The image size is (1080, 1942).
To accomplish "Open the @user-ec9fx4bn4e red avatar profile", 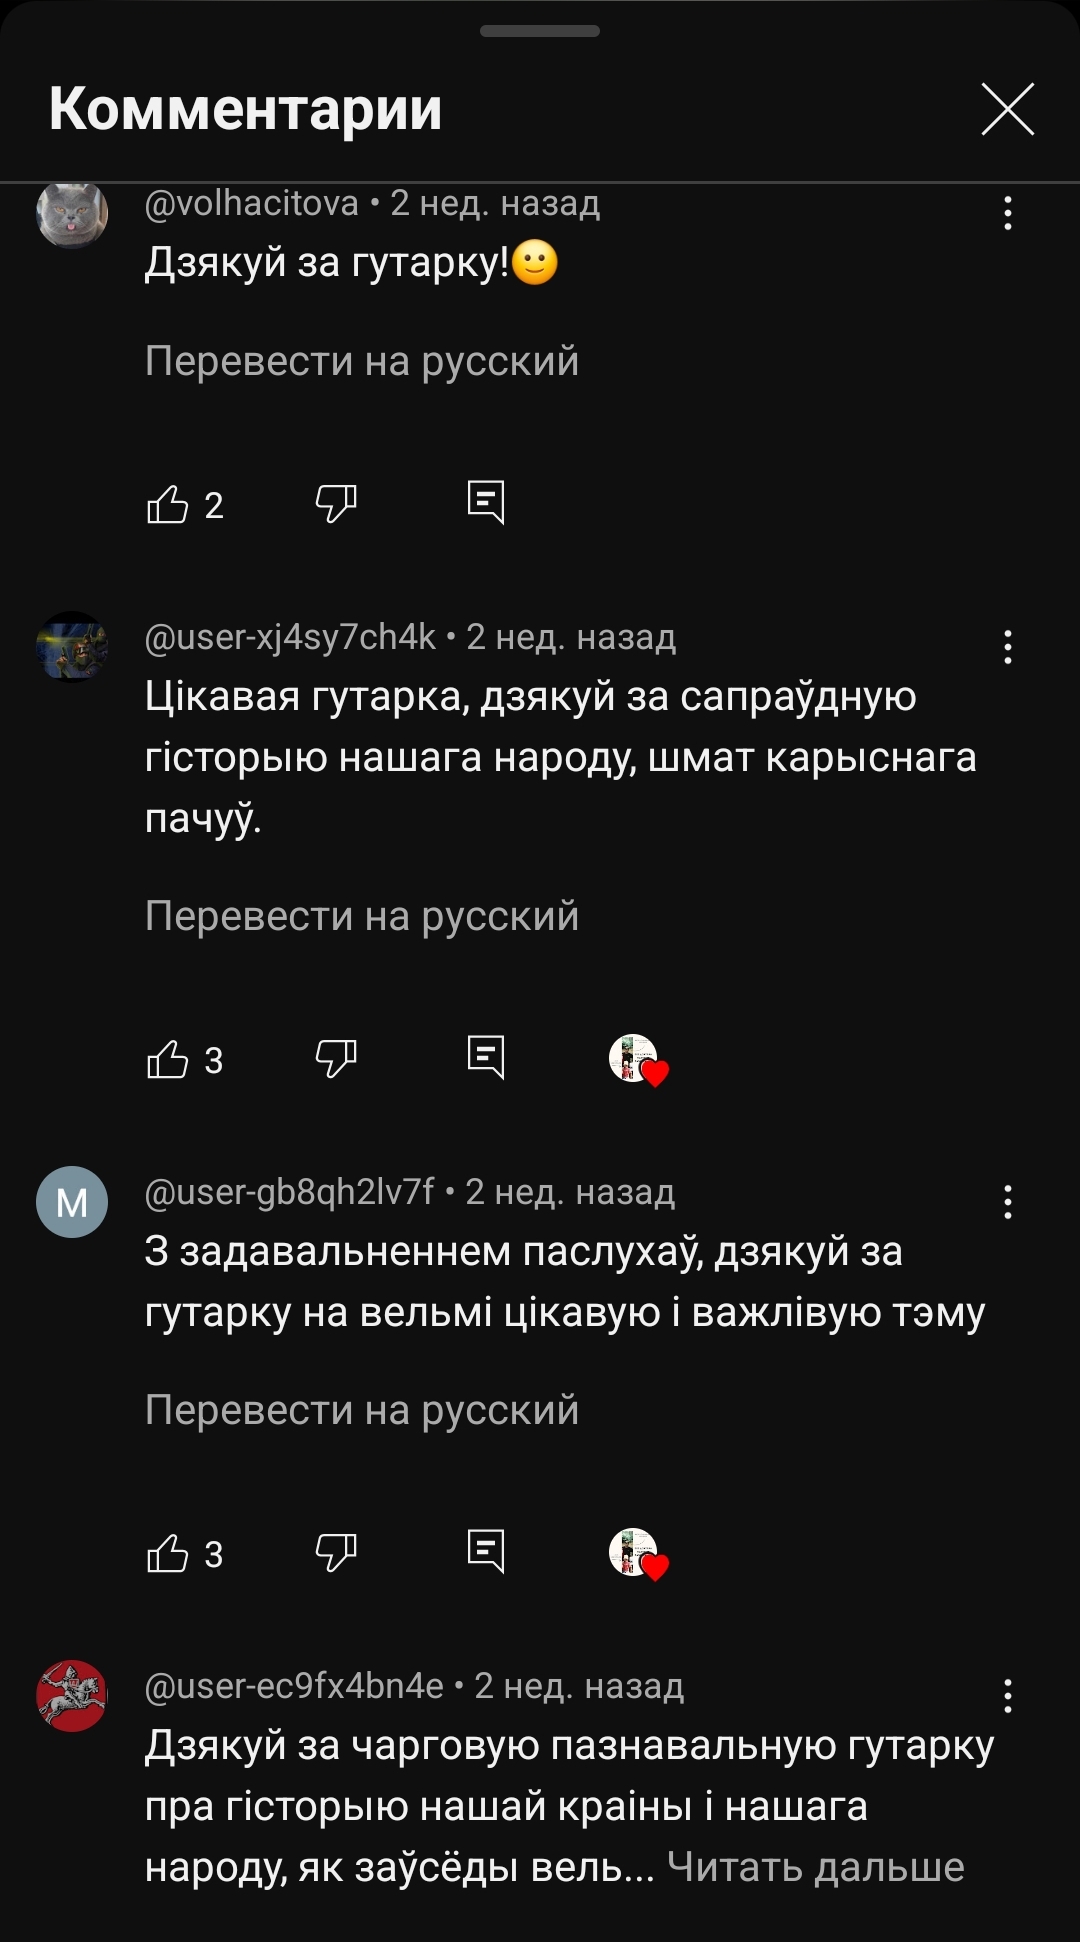I will click(x=72, y=1696).
